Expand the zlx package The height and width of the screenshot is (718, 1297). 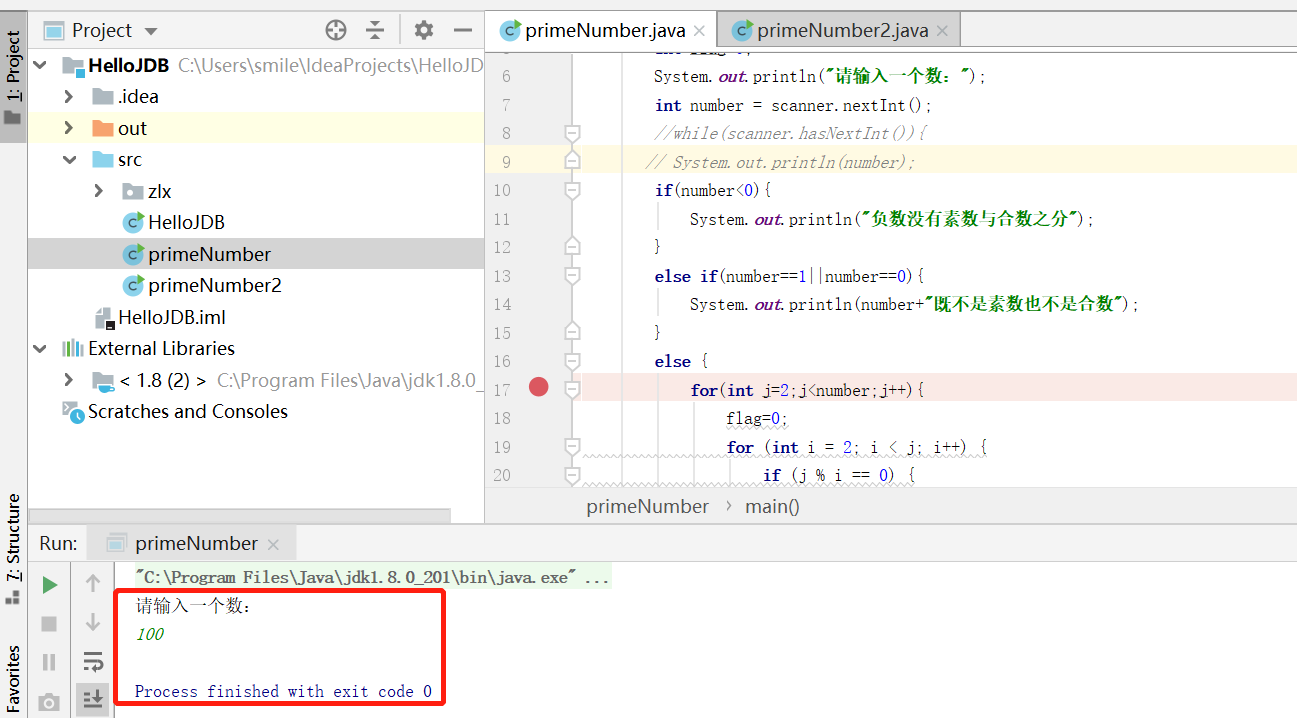(98, 191)
